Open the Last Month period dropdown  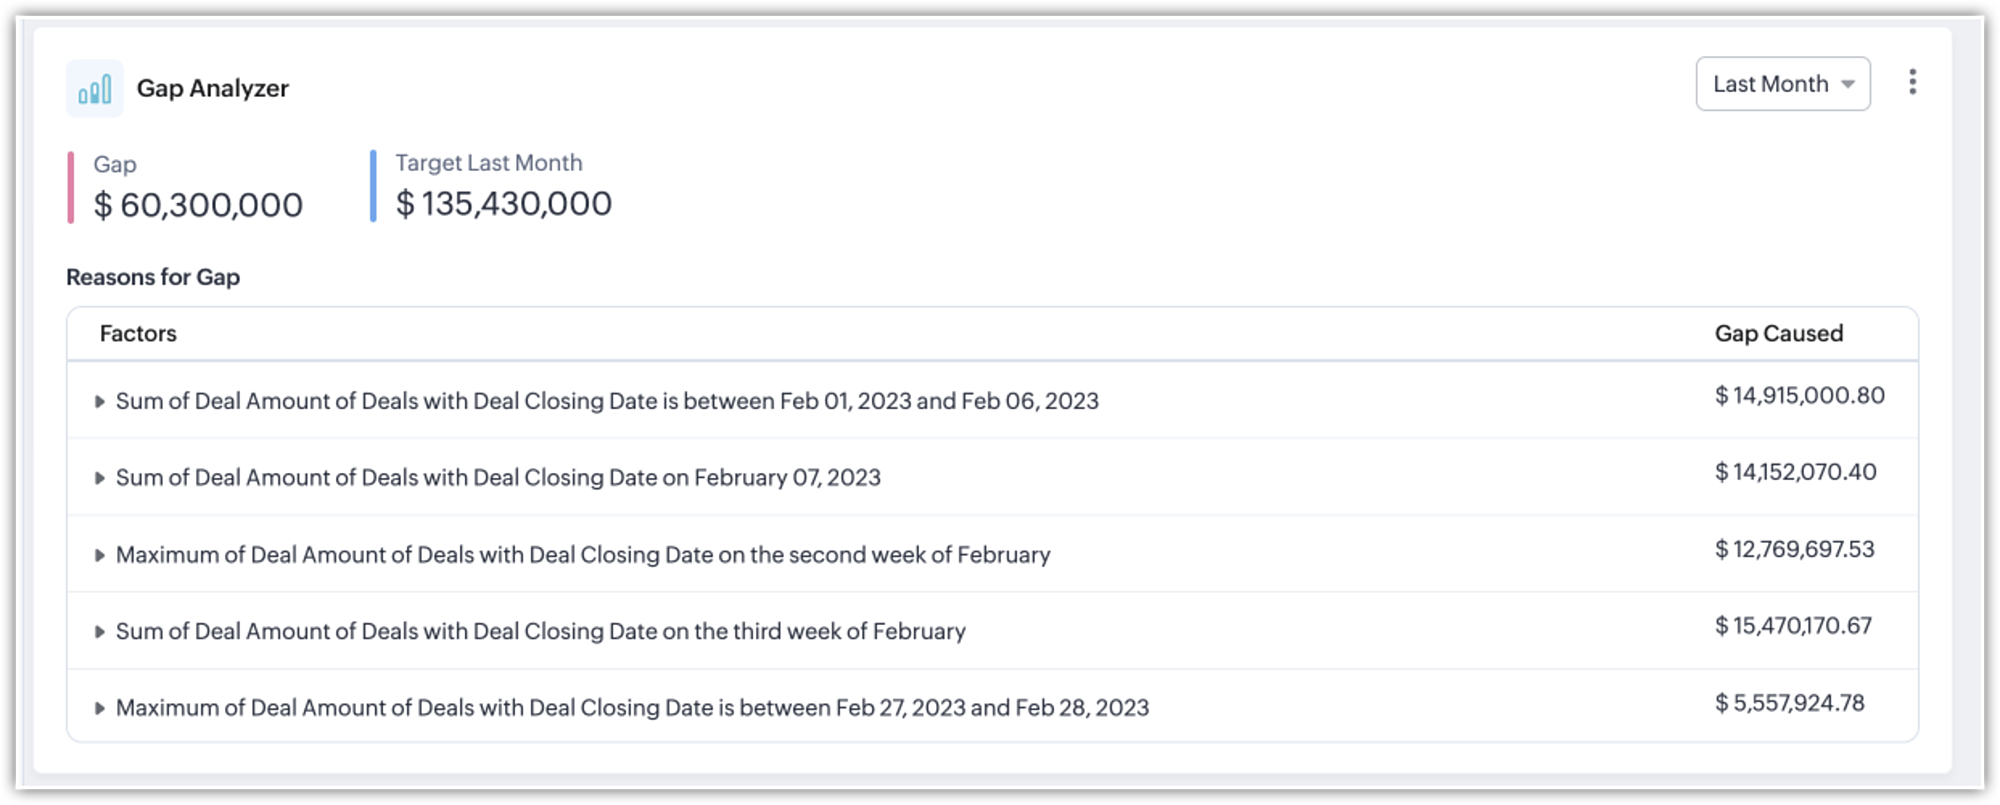click(1782, 84)
